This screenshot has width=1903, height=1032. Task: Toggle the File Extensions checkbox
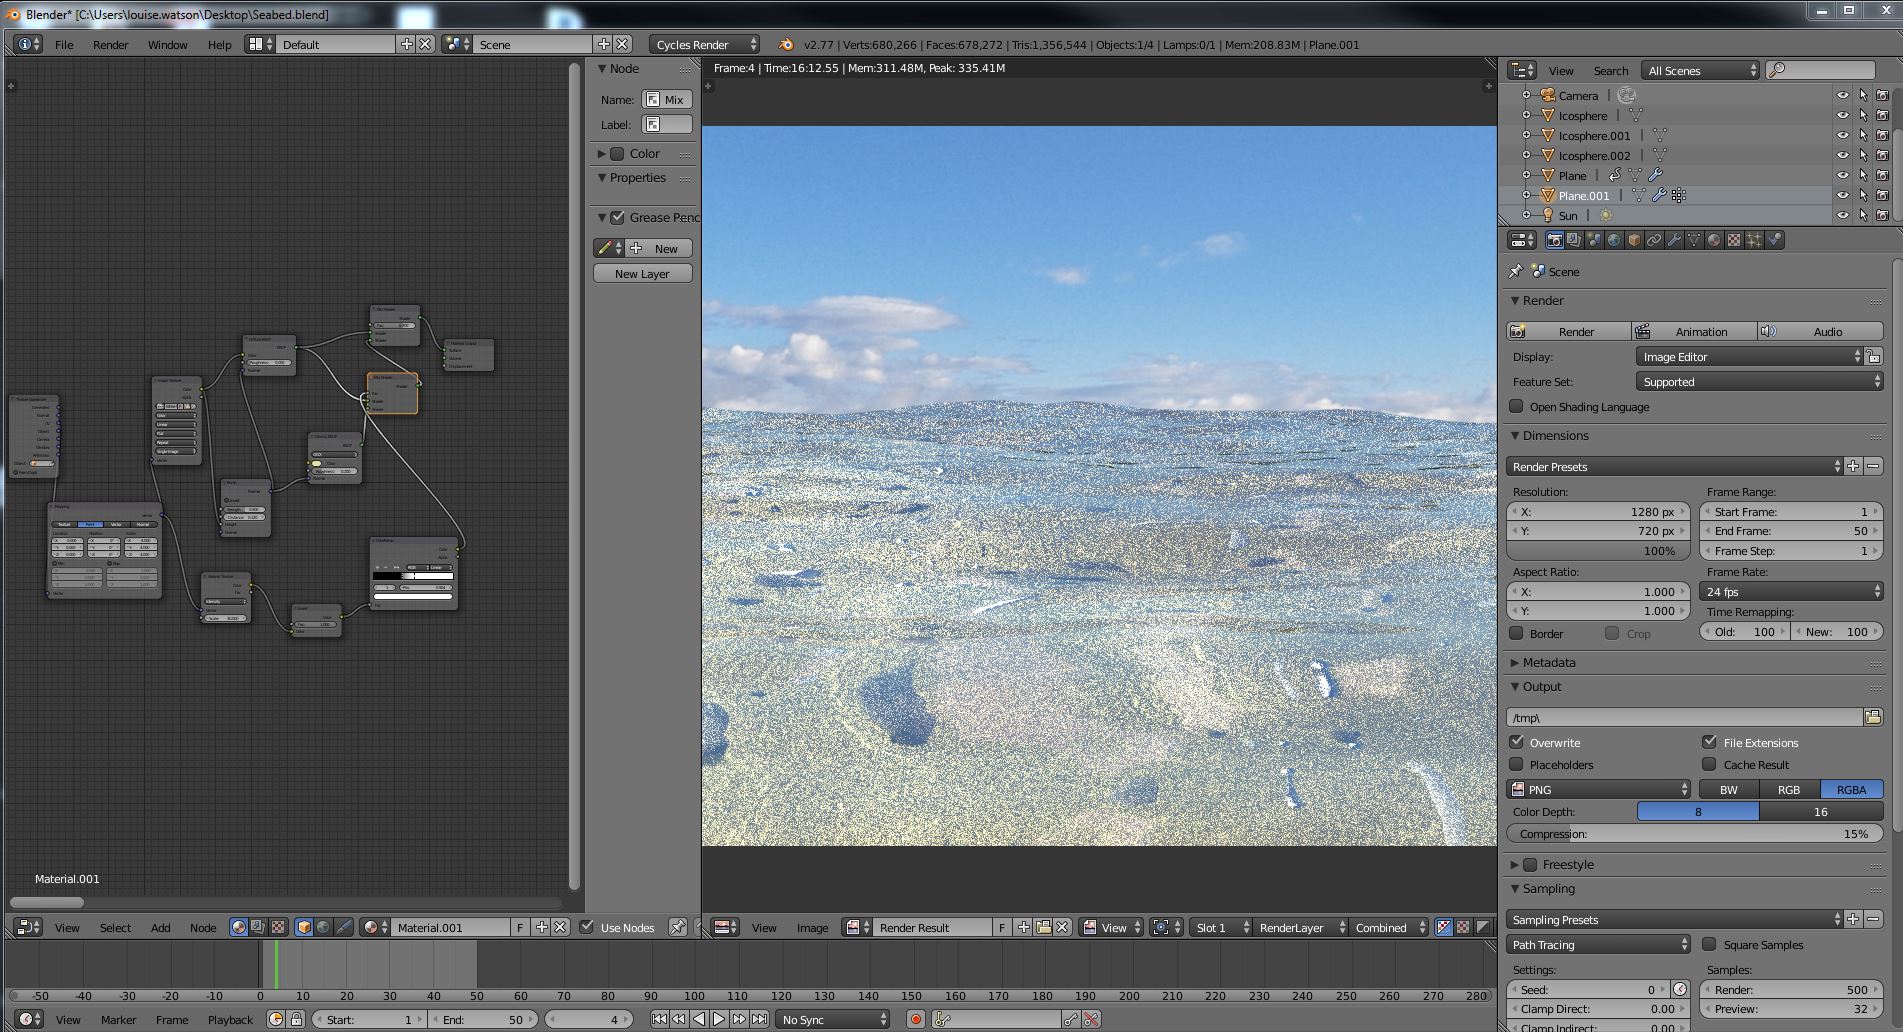(x=1709, y=742)
